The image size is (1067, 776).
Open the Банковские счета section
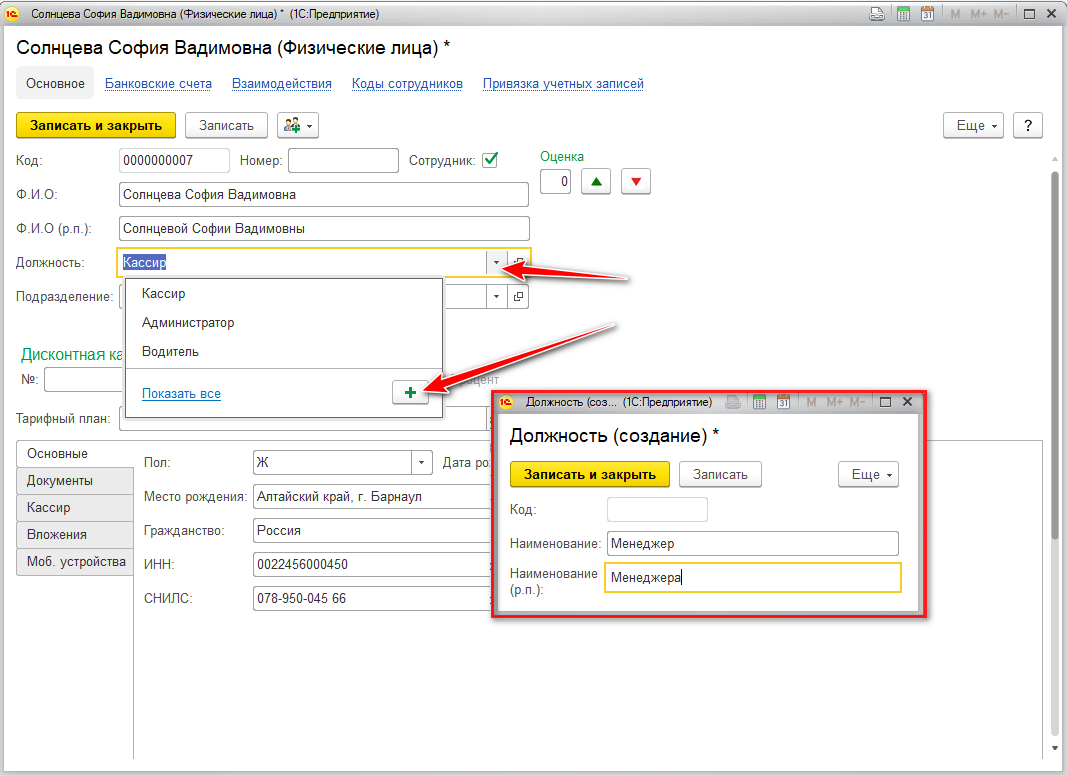pyautogui.click(x=158, y=84)
